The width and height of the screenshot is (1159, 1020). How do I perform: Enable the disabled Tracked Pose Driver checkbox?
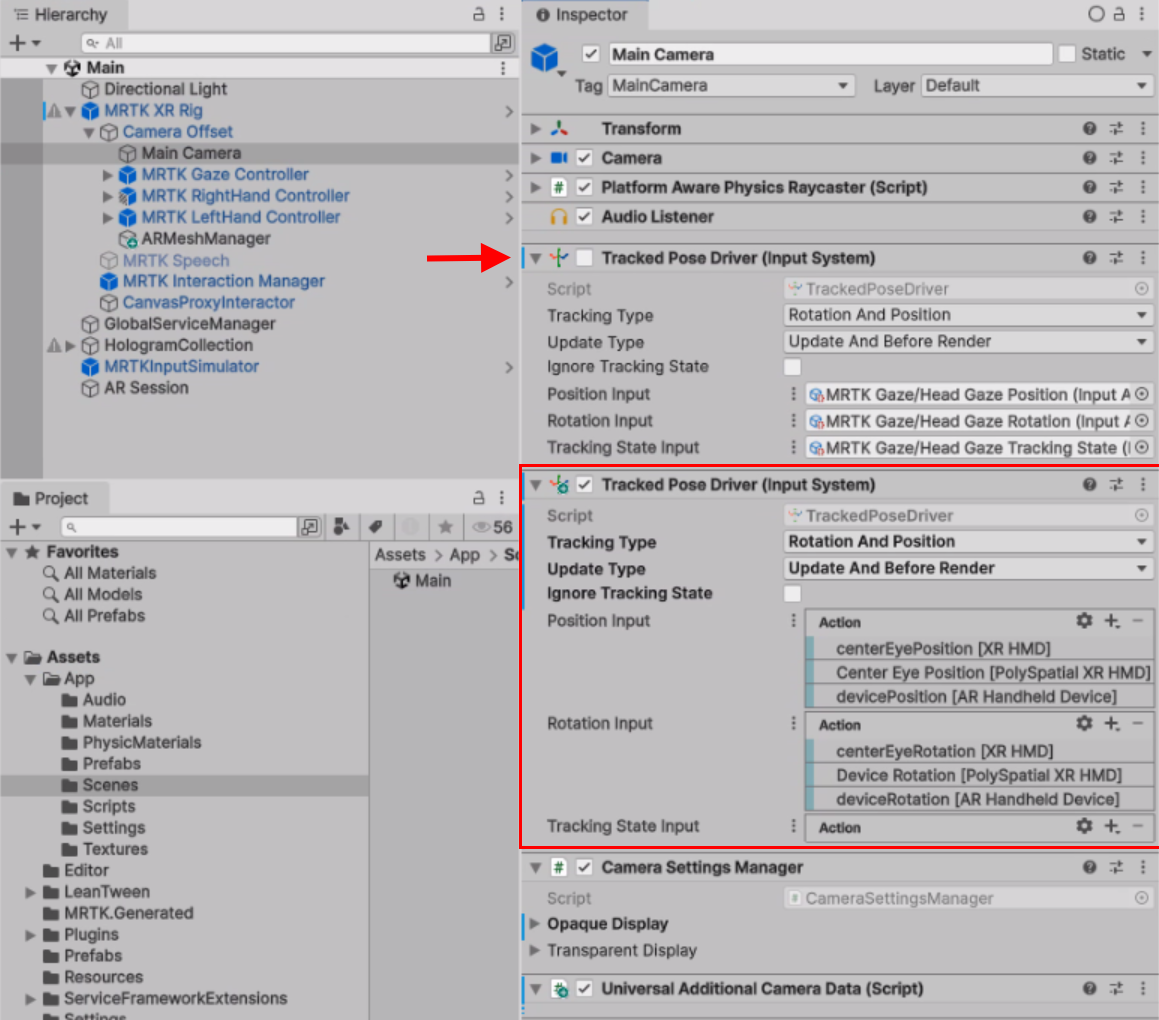coord(585,258)
